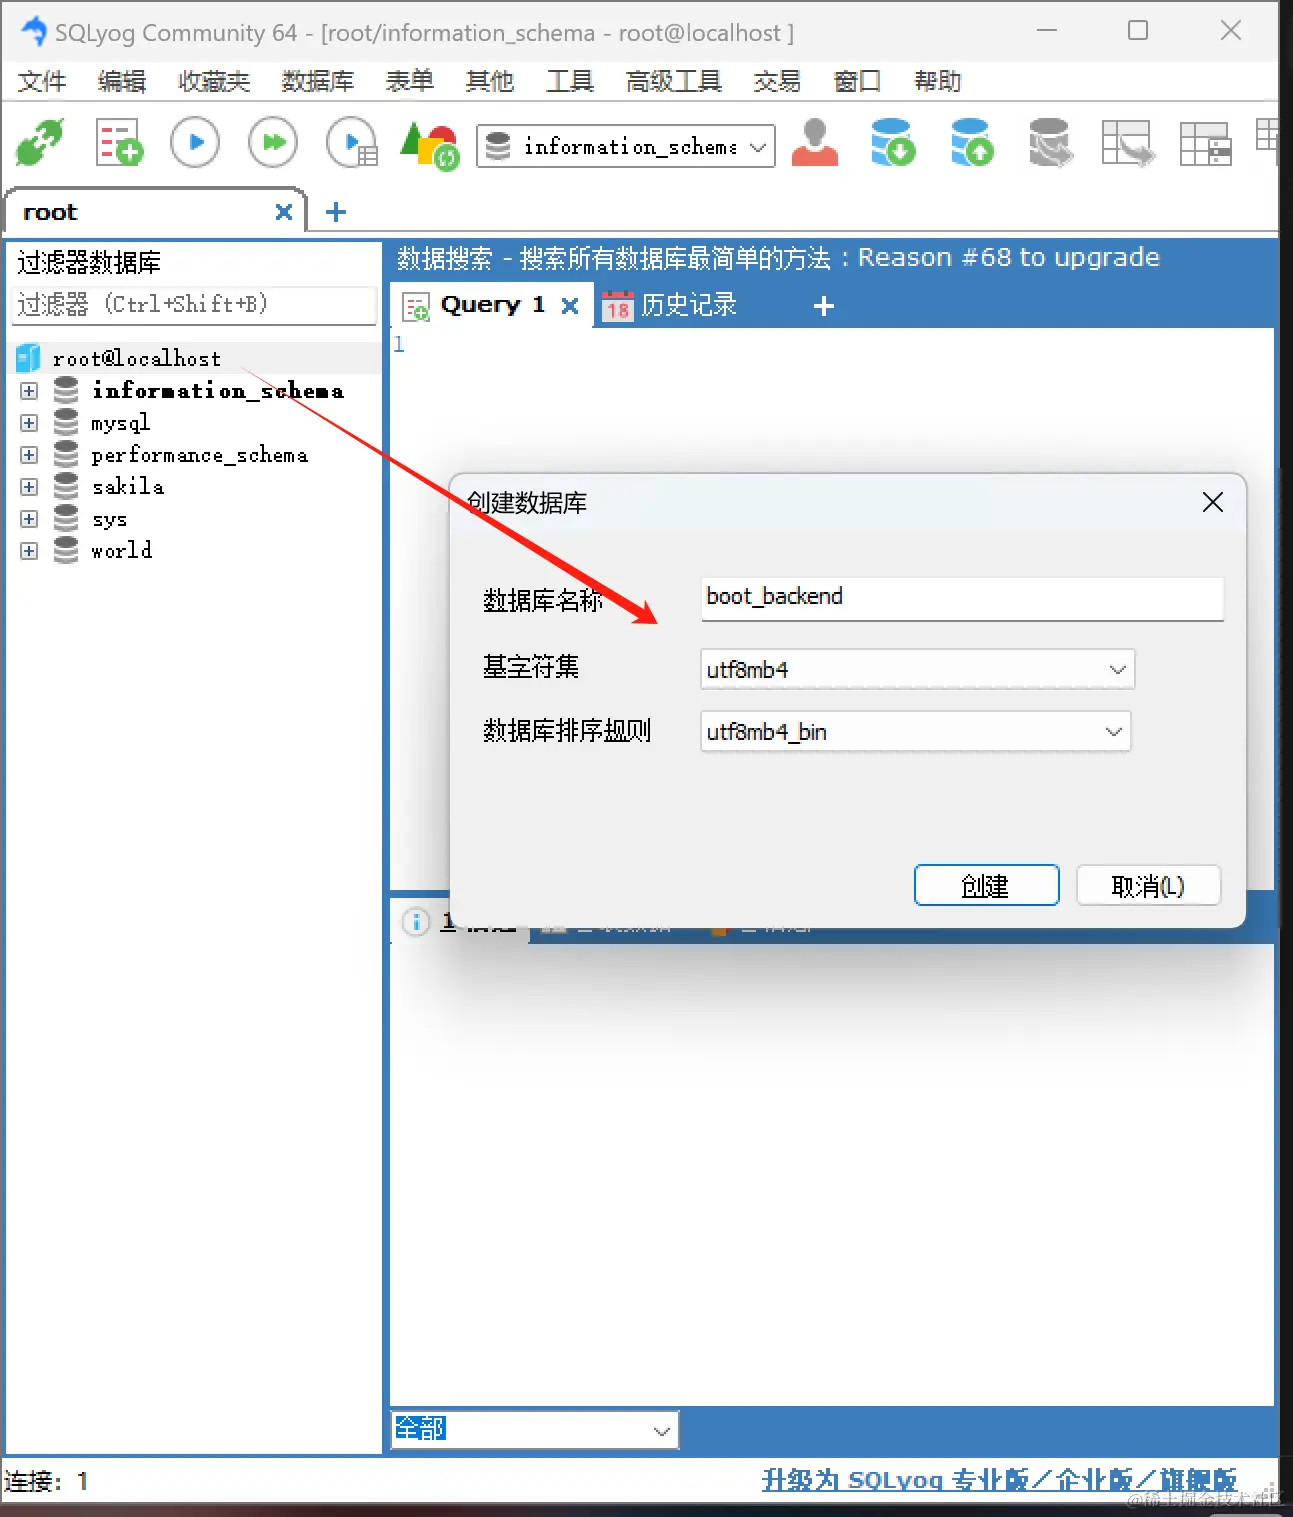
Task: Open the 数据库 menu
Action: pyautogui.click(x=318, y=81)
